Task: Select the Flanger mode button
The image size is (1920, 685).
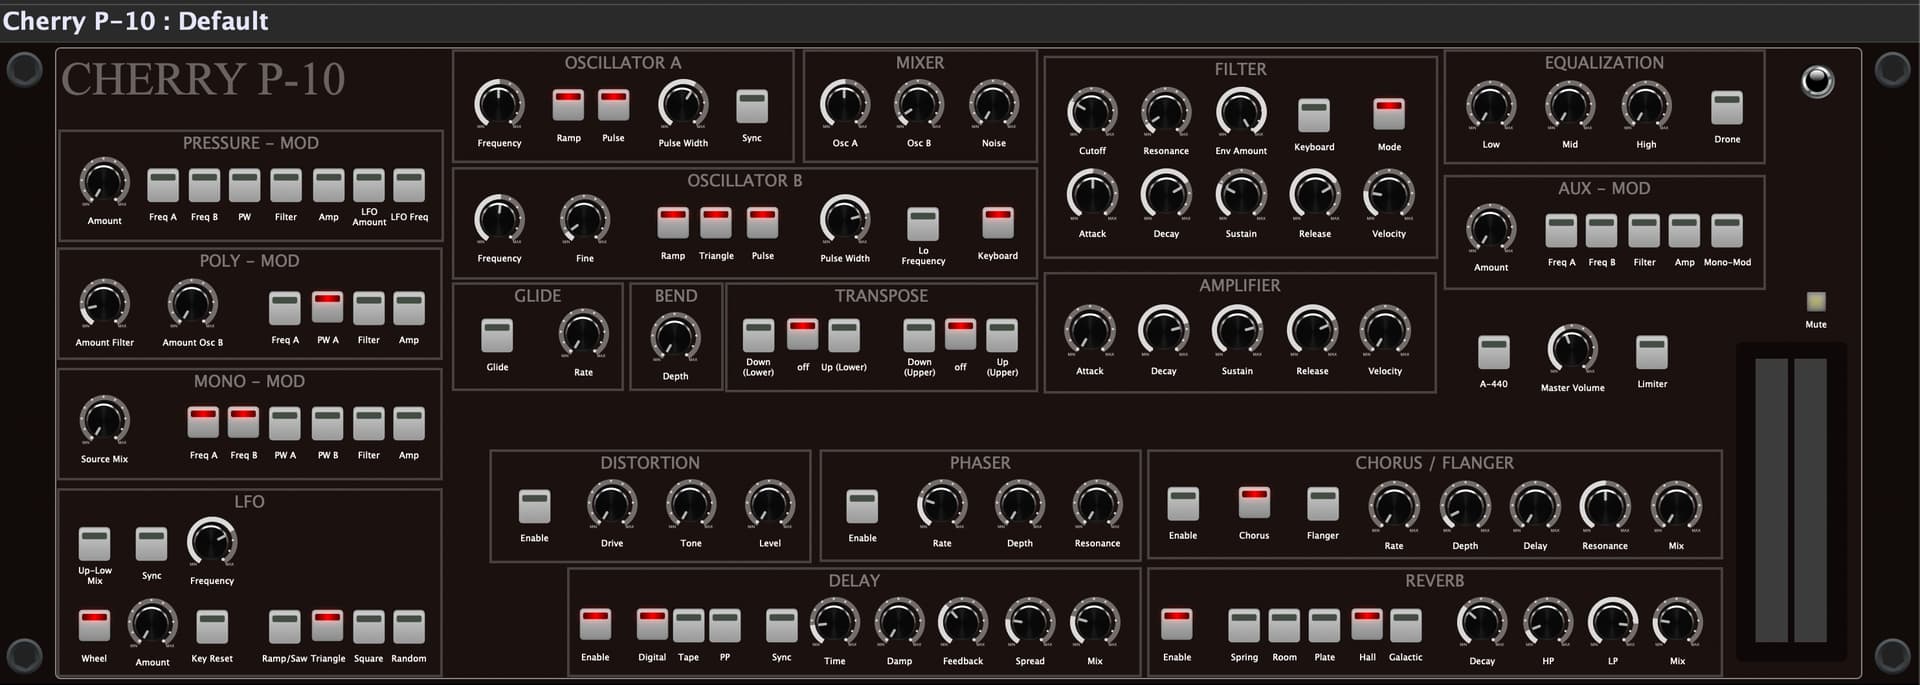Action: pyautogui.click(x=1322, y=504)
